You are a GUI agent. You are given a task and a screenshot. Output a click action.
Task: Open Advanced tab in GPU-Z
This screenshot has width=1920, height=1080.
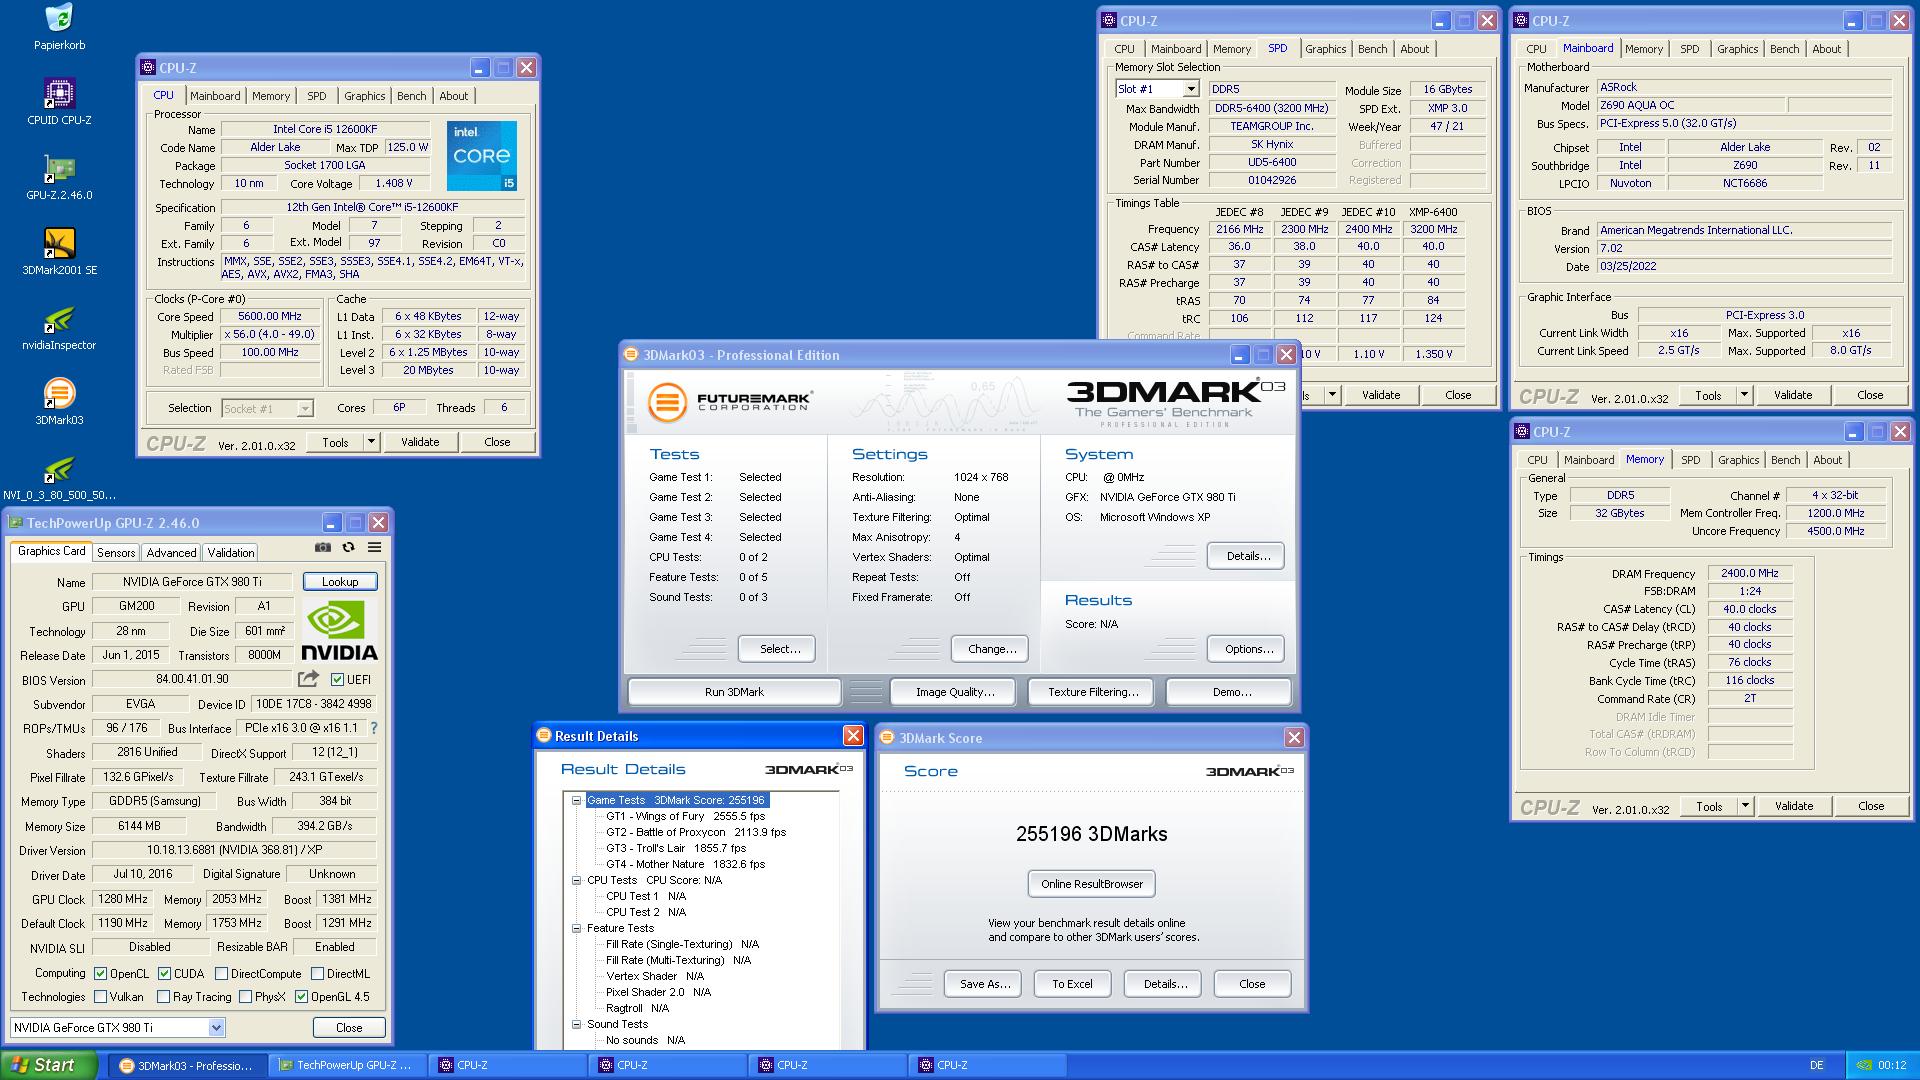[171, 553]
